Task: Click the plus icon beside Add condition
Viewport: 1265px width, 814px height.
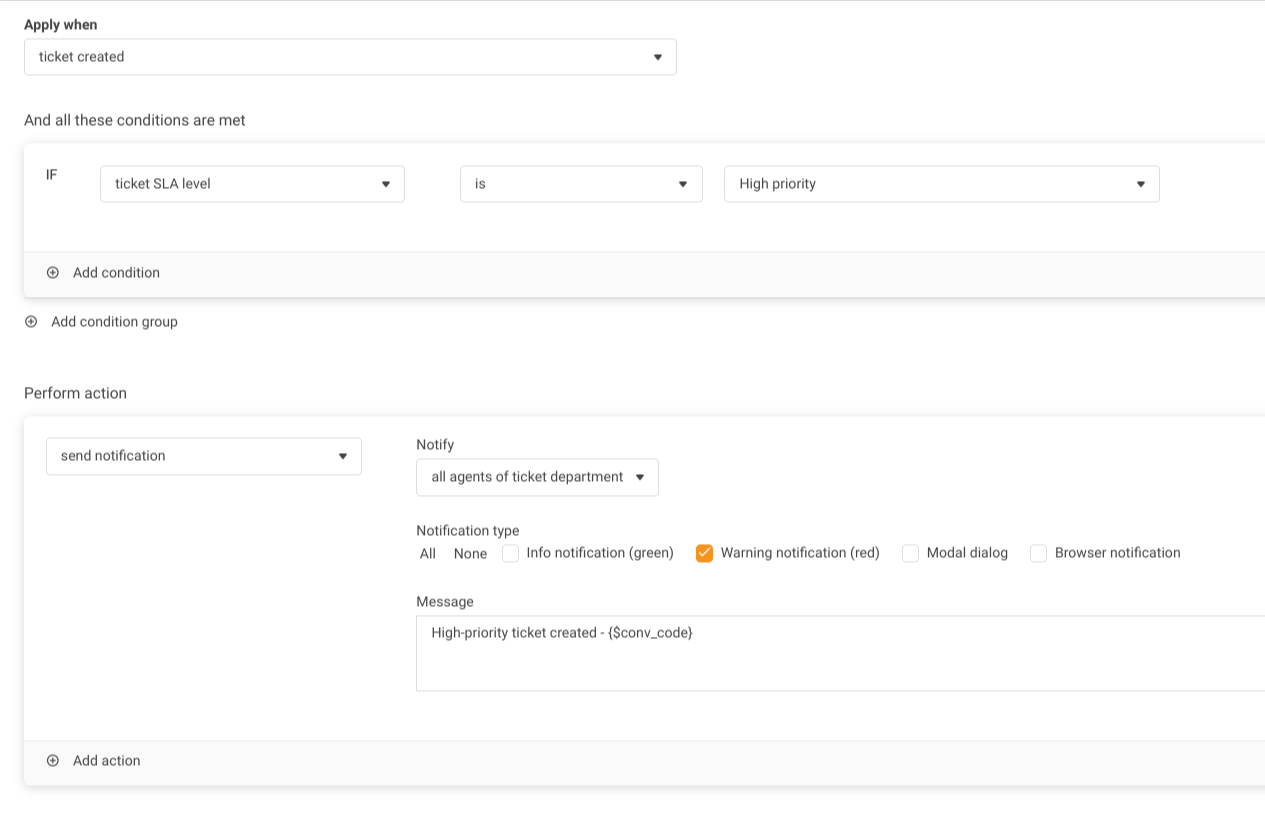Action: (x=53, y=273)
